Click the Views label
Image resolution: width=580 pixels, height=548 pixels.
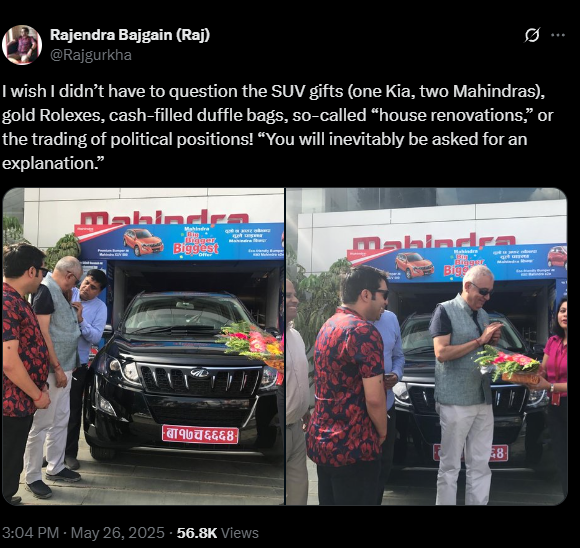point(239,533)
